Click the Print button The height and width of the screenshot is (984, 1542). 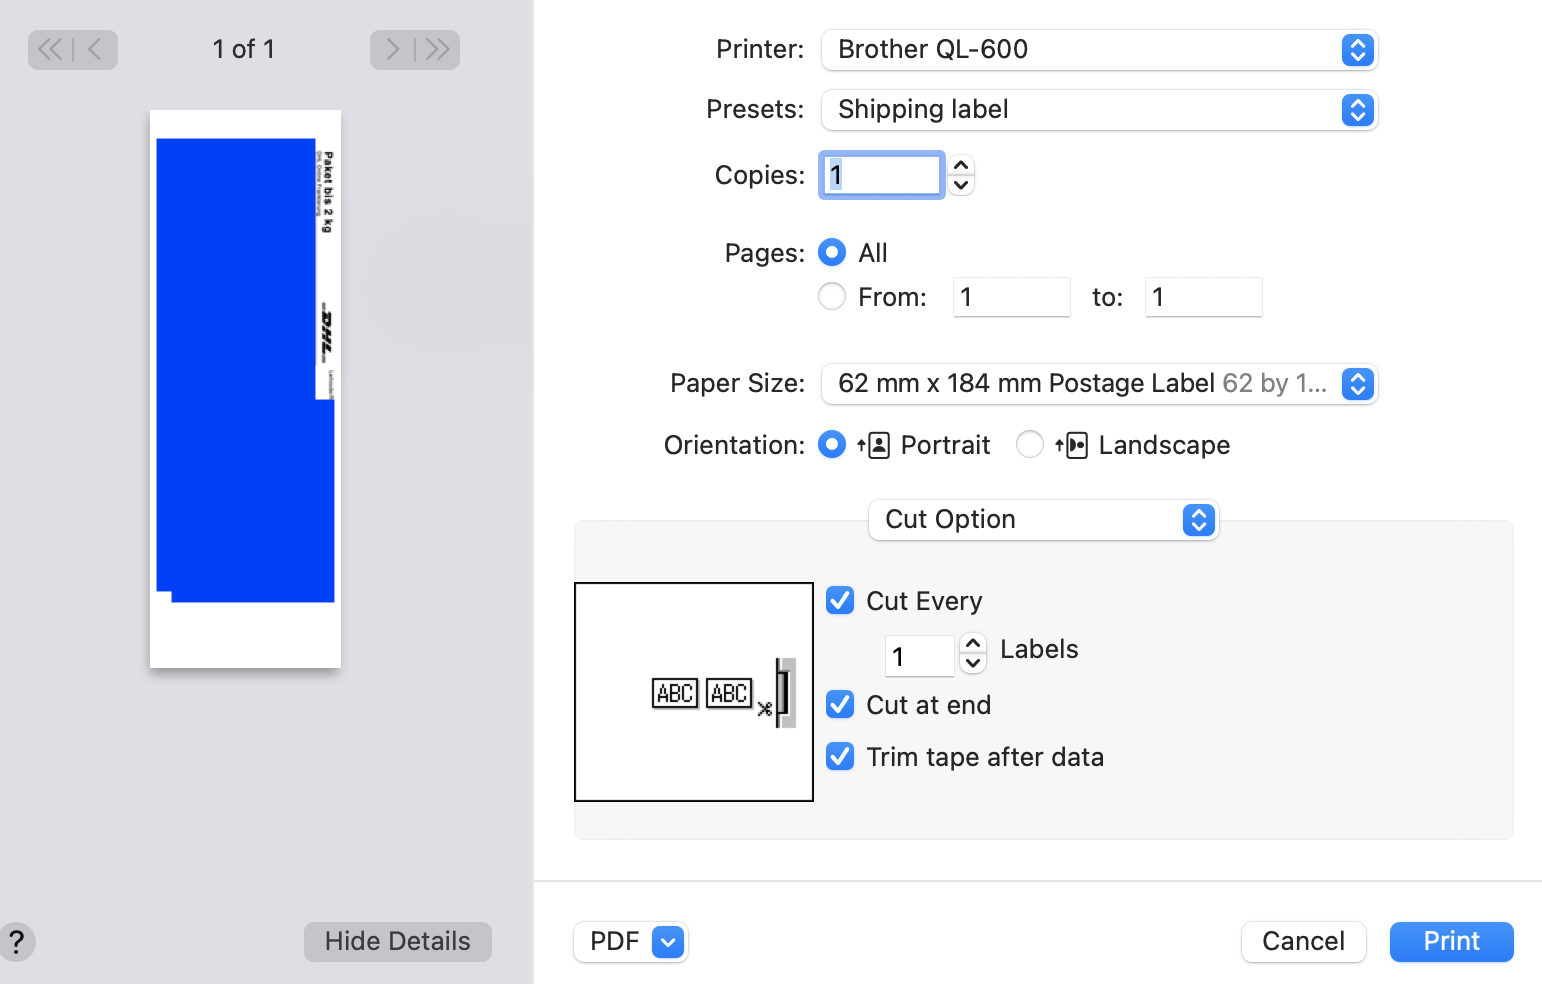[x=1451, y=941]
